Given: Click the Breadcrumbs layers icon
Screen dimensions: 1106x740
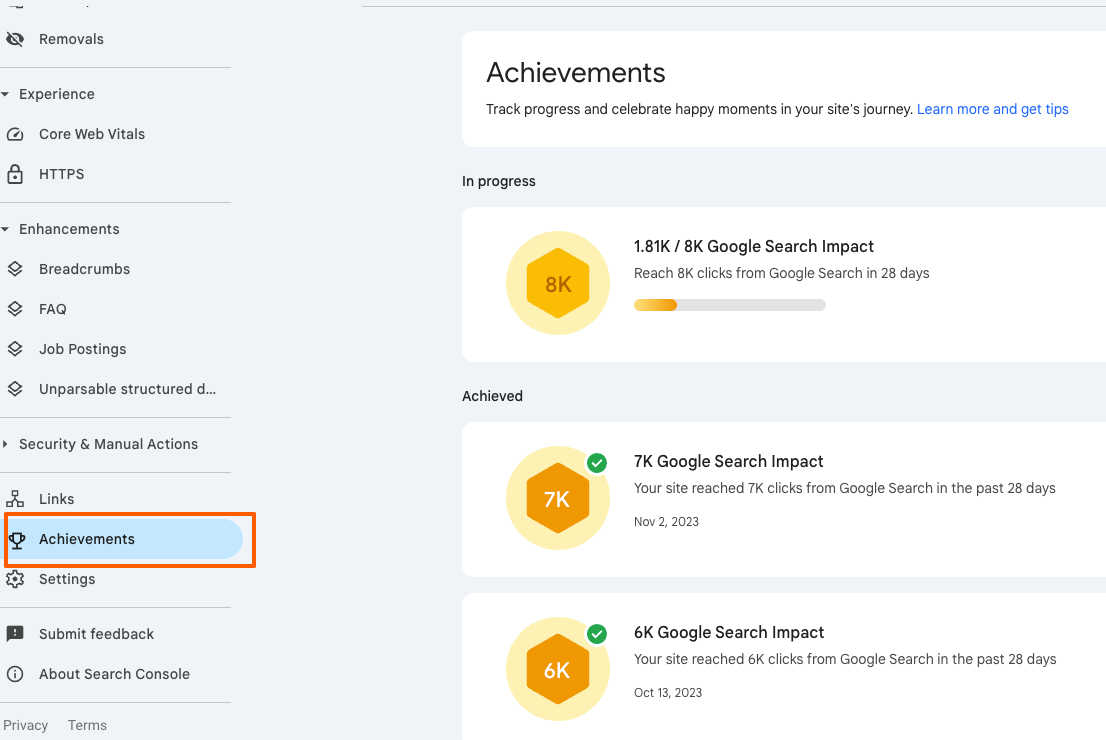Looking at the screenshot, I should click(15, 269).
